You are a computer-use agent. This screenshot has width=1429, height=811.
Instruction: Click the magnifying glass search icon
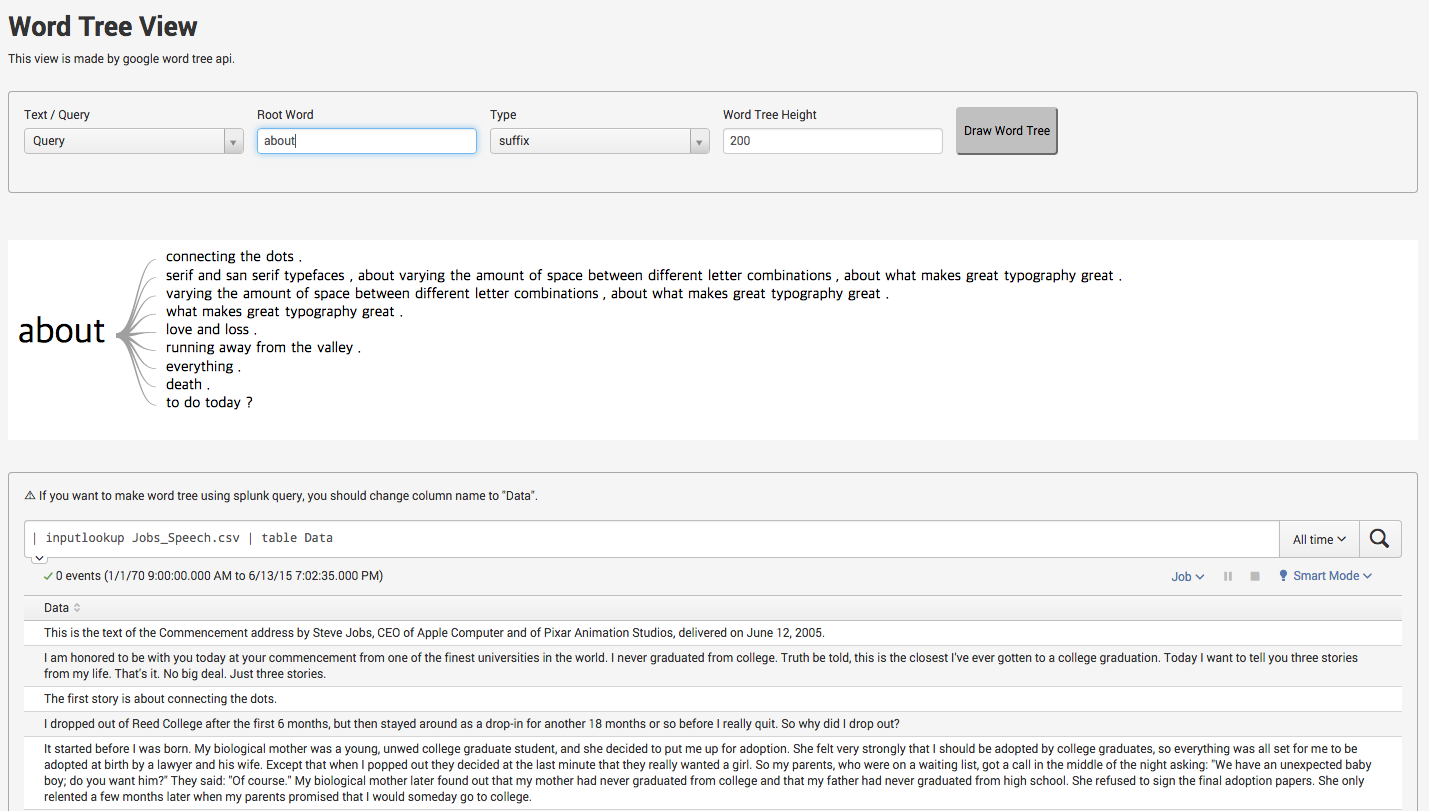tap(1379, 539)
